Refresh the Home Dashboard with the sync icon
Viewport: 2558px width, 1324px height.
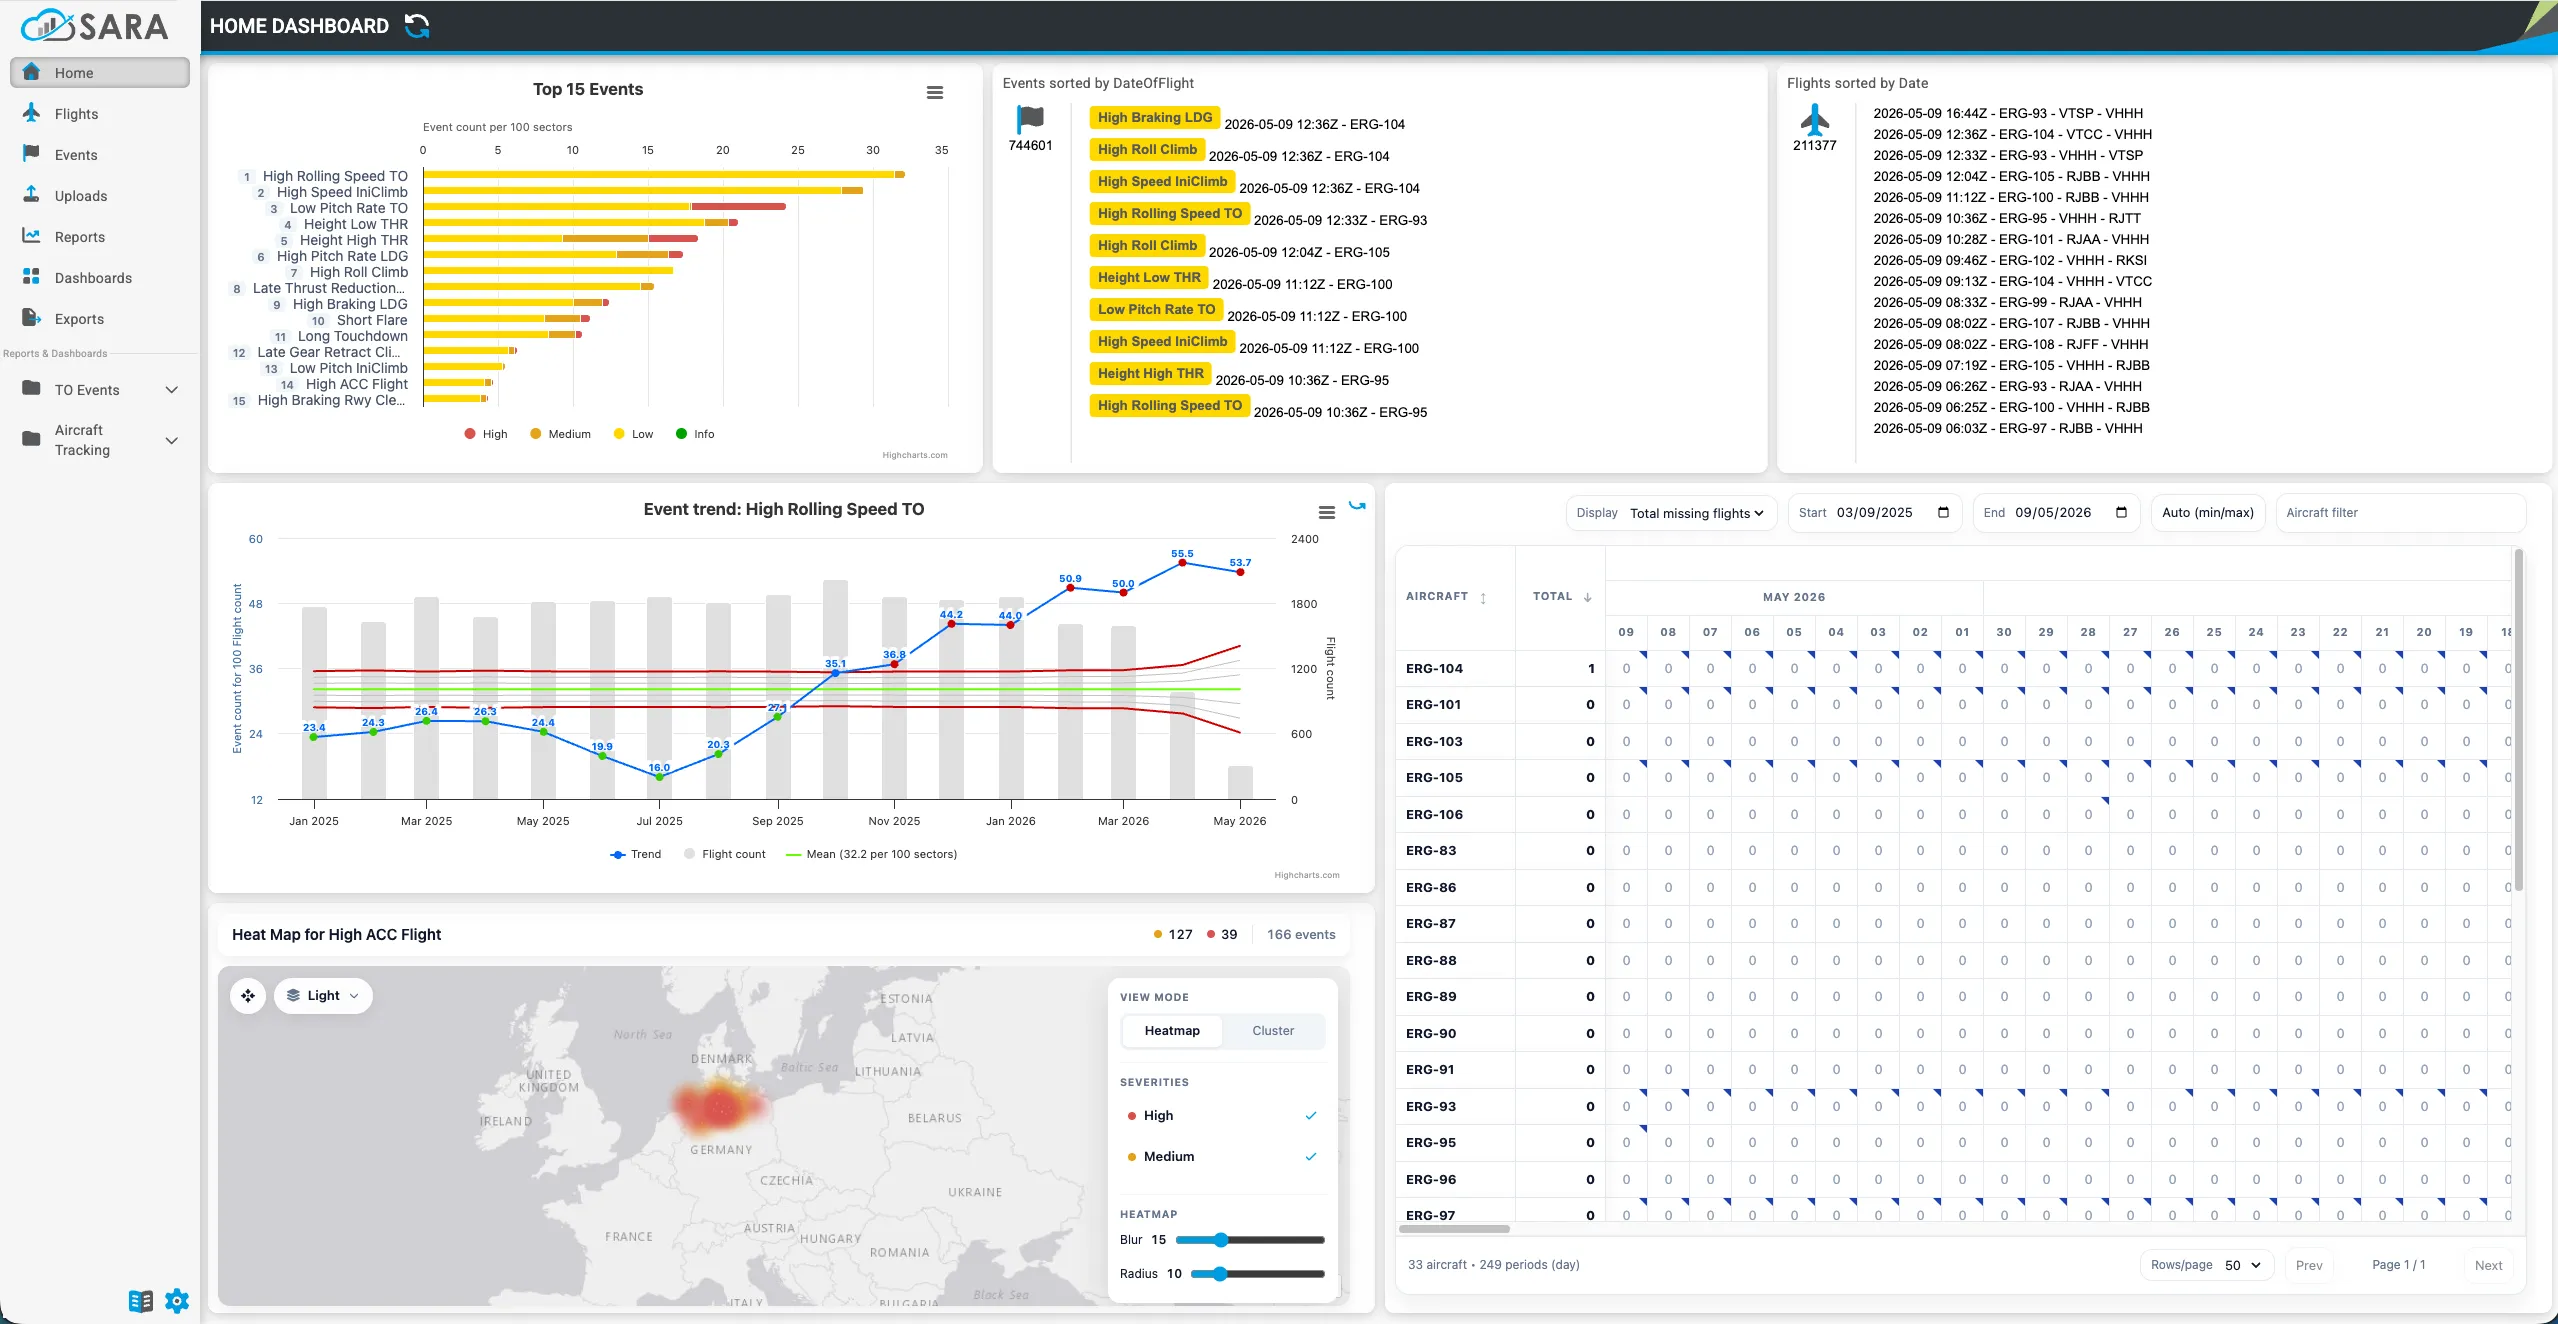[x=417, y=26]
